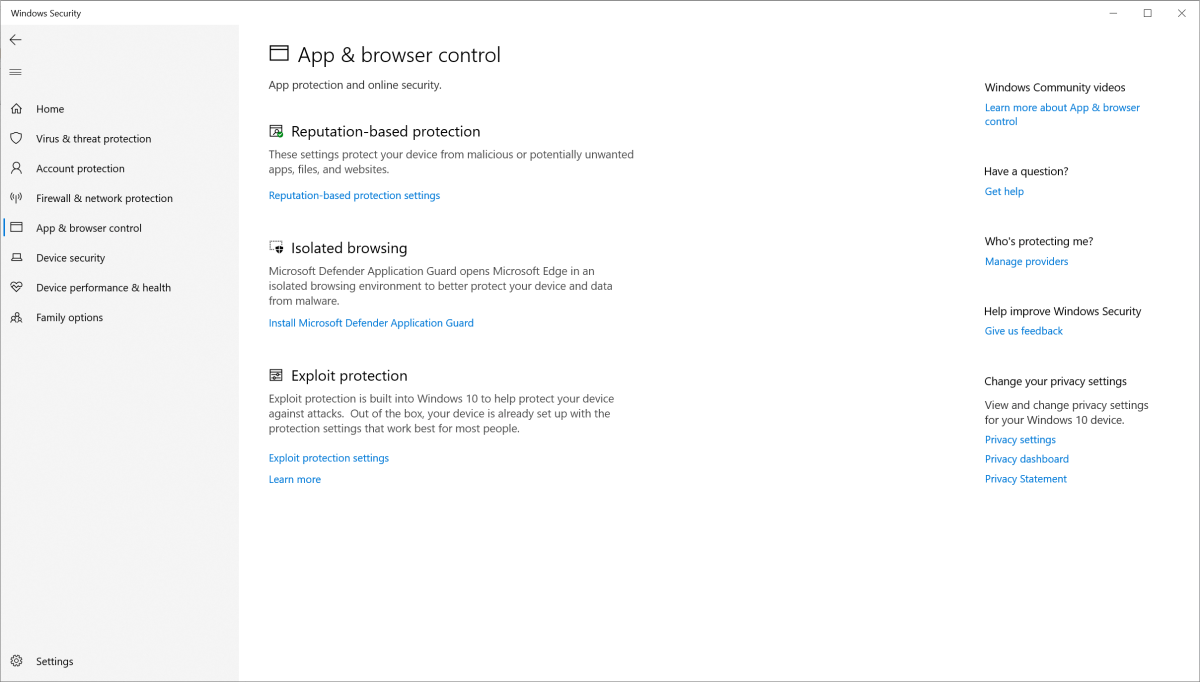Image resolution: width=1200 pixels, height=682 pixels.
Task: Install Microsoft Defender Application Guard
Action: tap(371, 322)
